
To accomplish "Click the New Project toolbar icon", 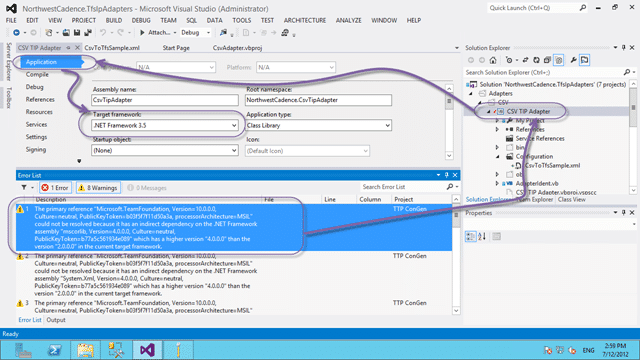I will (x=49, y=33).
